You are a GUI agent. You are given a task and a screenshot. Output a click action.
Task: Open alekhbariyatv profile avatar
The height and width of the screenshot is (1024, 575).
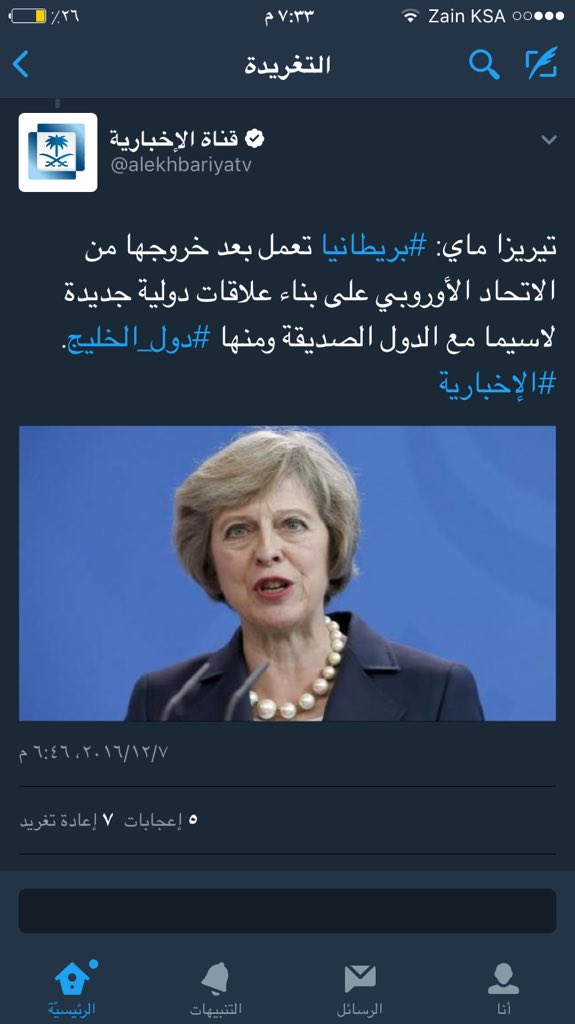58,152
